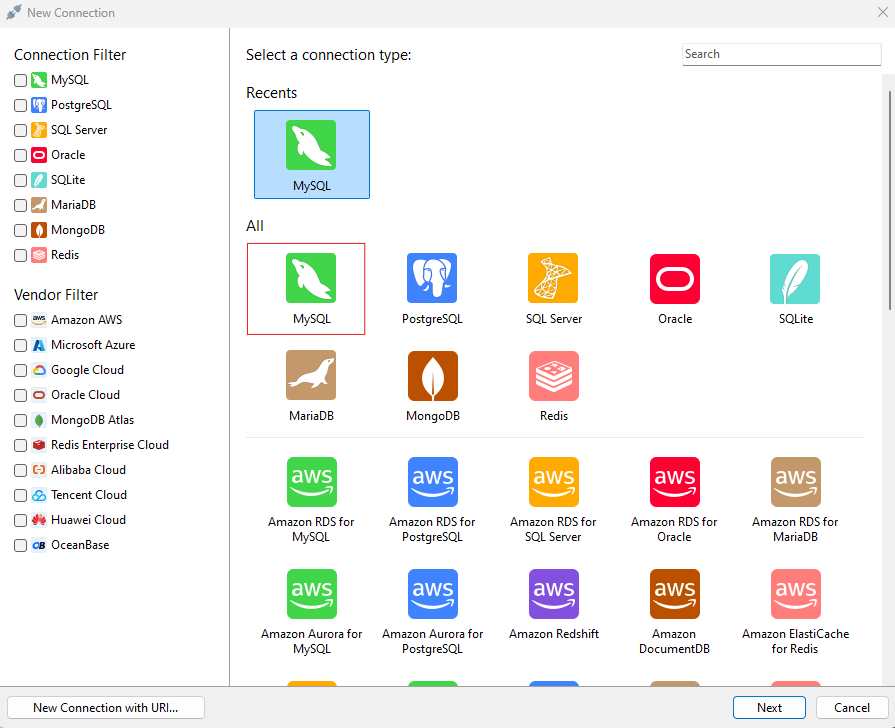This screenshot has width=895, height=728.
Task: Close the New Connection window
Action: pos(882,12)
